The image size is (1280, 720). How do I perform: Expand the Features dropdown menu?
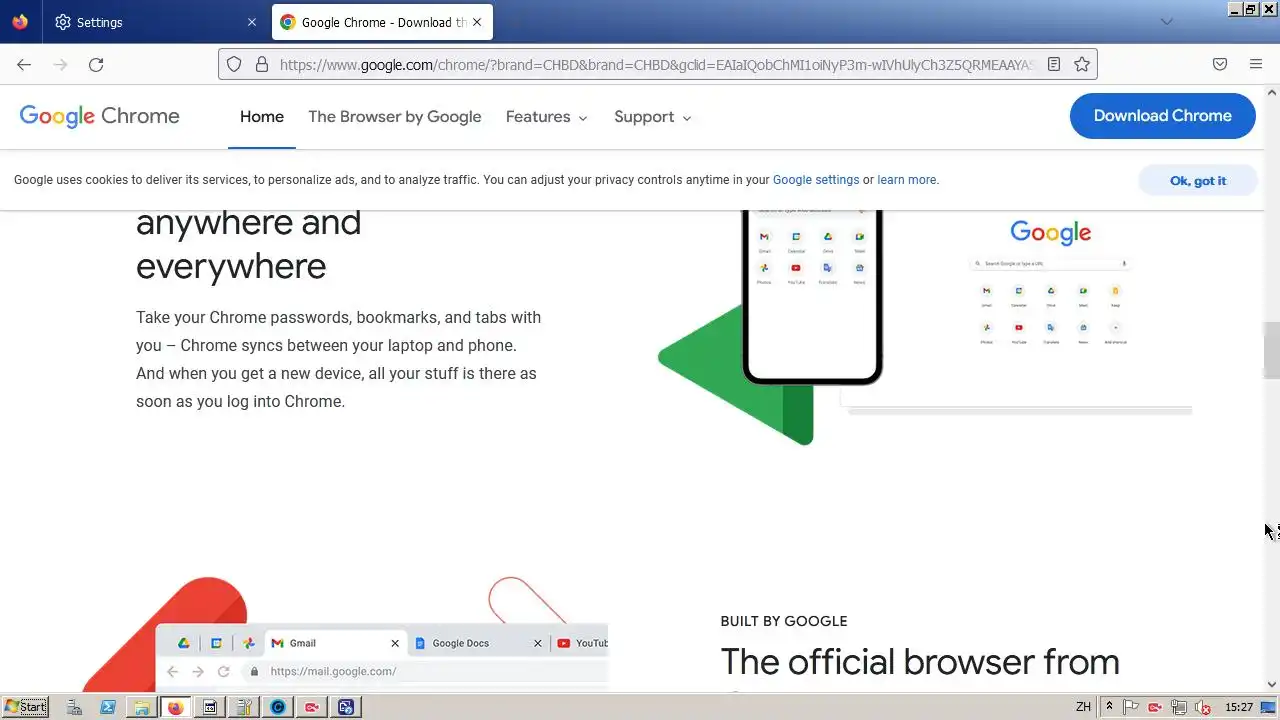[547, 117]
